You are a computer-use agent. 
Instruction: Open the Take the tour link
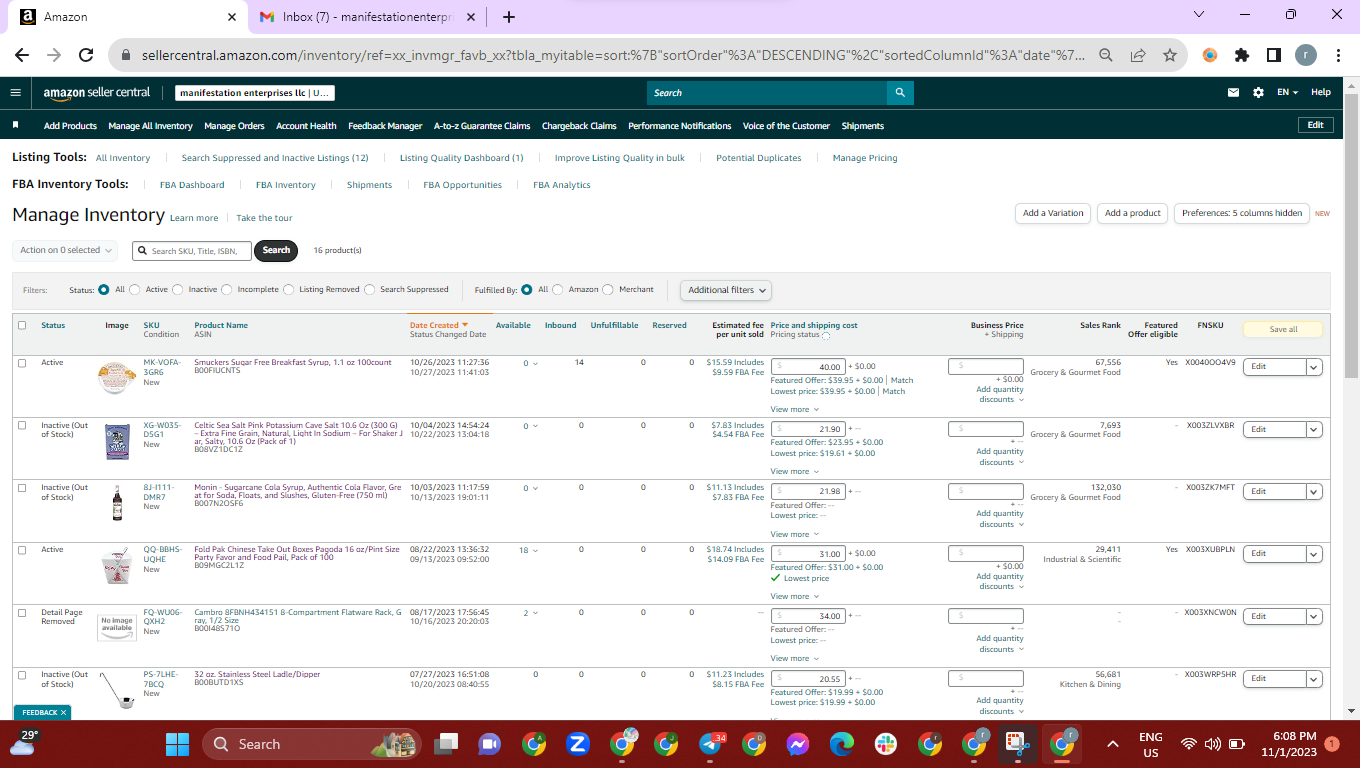click(265, 218)
